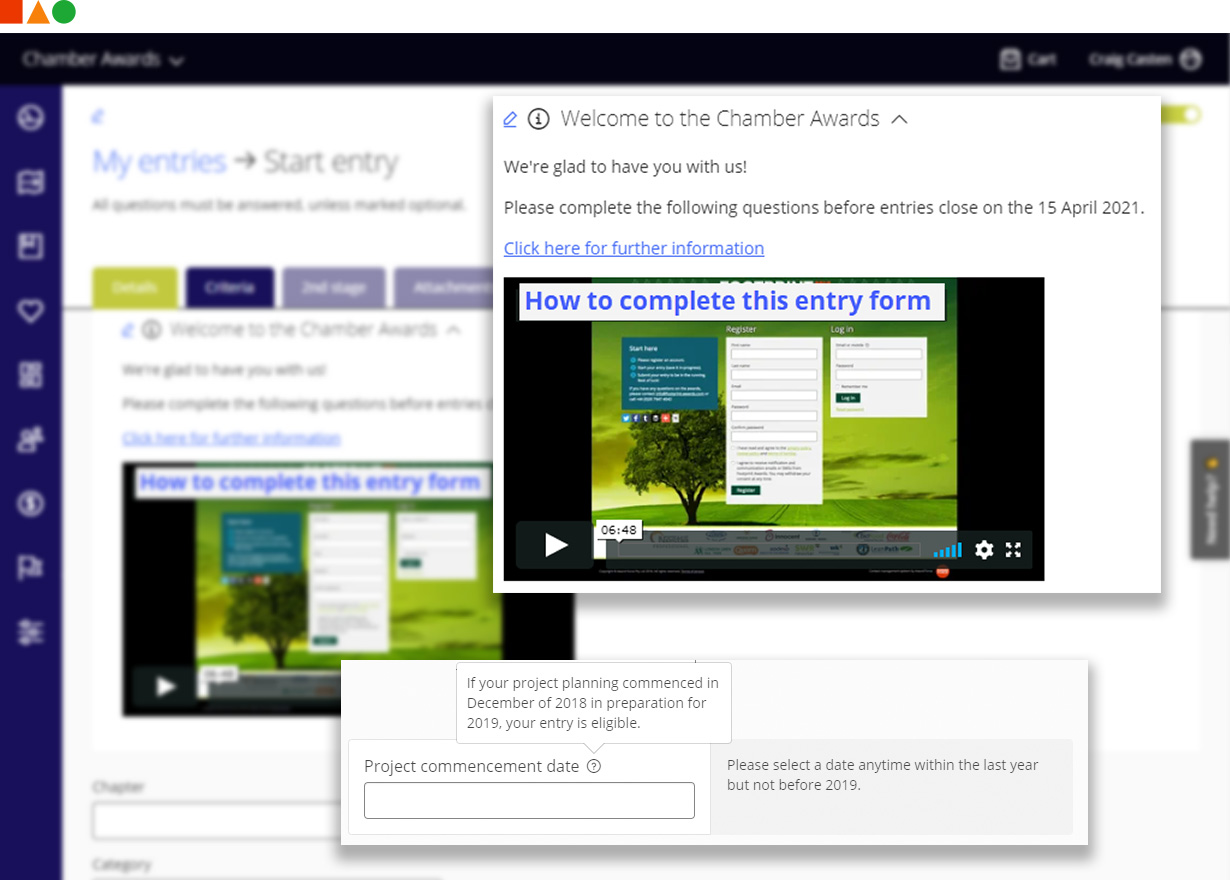Open the Cart in top bar

point(1028,59)
